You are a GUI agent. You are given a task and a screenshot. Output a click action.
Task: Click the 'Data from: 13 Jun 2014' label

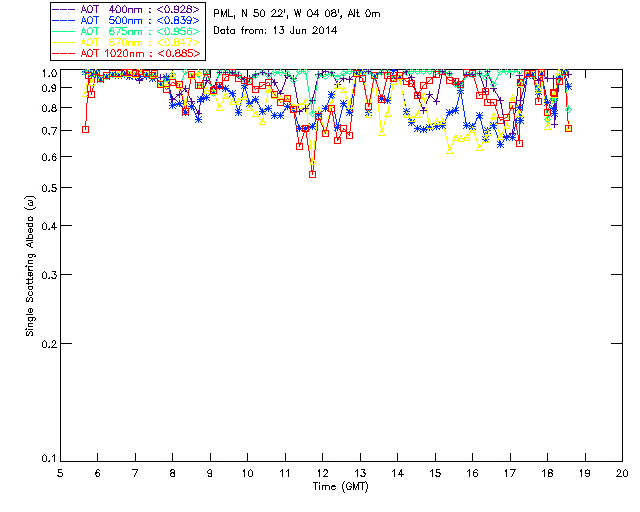(275, 30)
